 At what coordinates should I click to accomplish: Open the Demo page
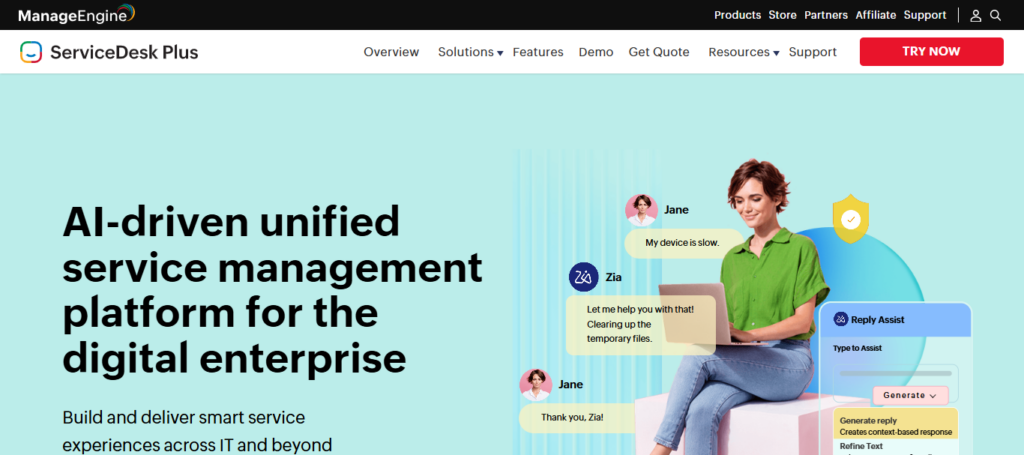[596, 52]
